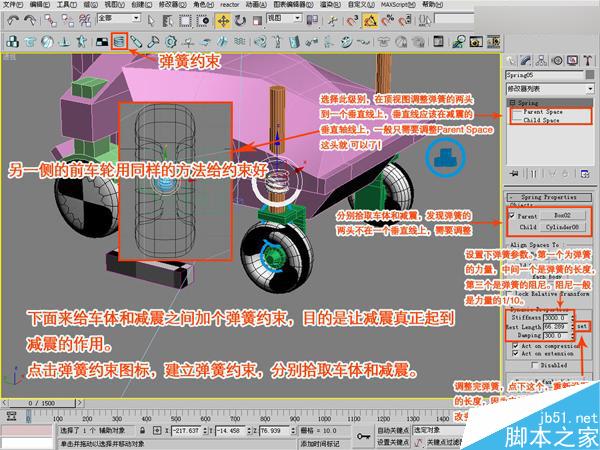Click the reactor Rope Collection icon
The height and width of the screenshot is (450, 600).
[x=65, y=41]
